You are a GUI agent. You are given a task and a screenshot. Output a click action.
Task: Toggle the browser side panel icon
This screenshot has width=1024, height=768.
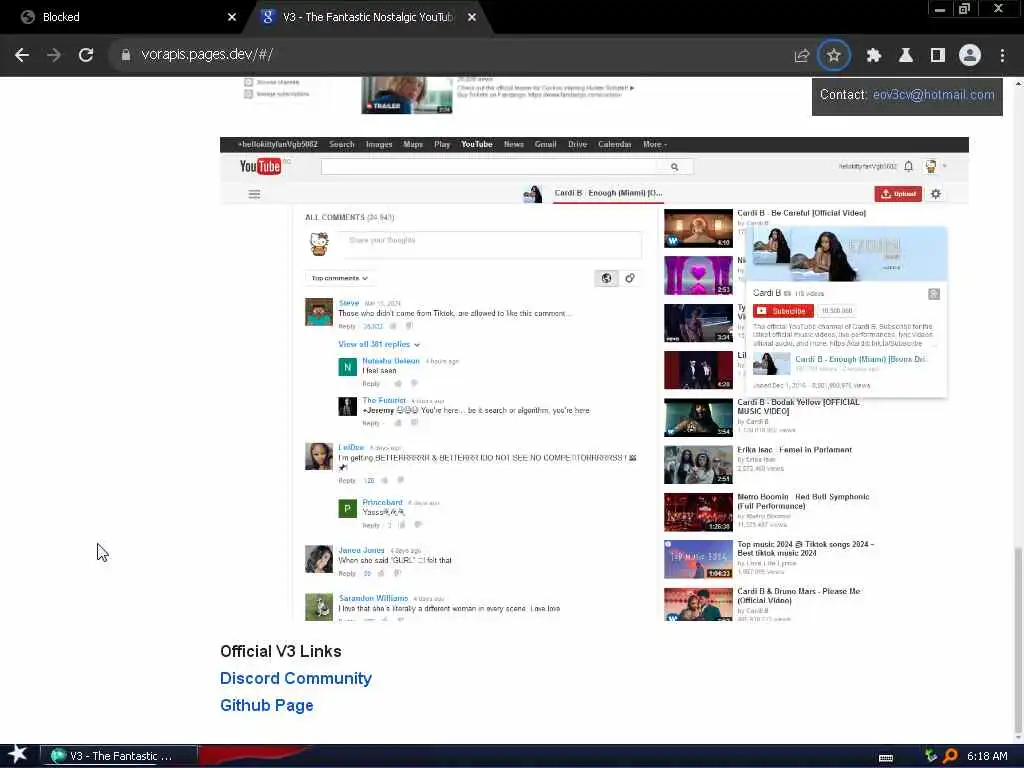pos(938,56)
